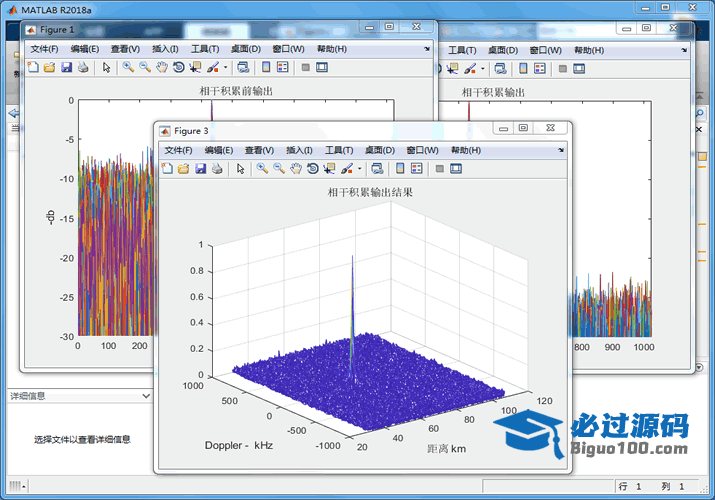Print figure icon in Figure 3 toolbar
Screen dimensions: 715x500
tap(217, 169)
